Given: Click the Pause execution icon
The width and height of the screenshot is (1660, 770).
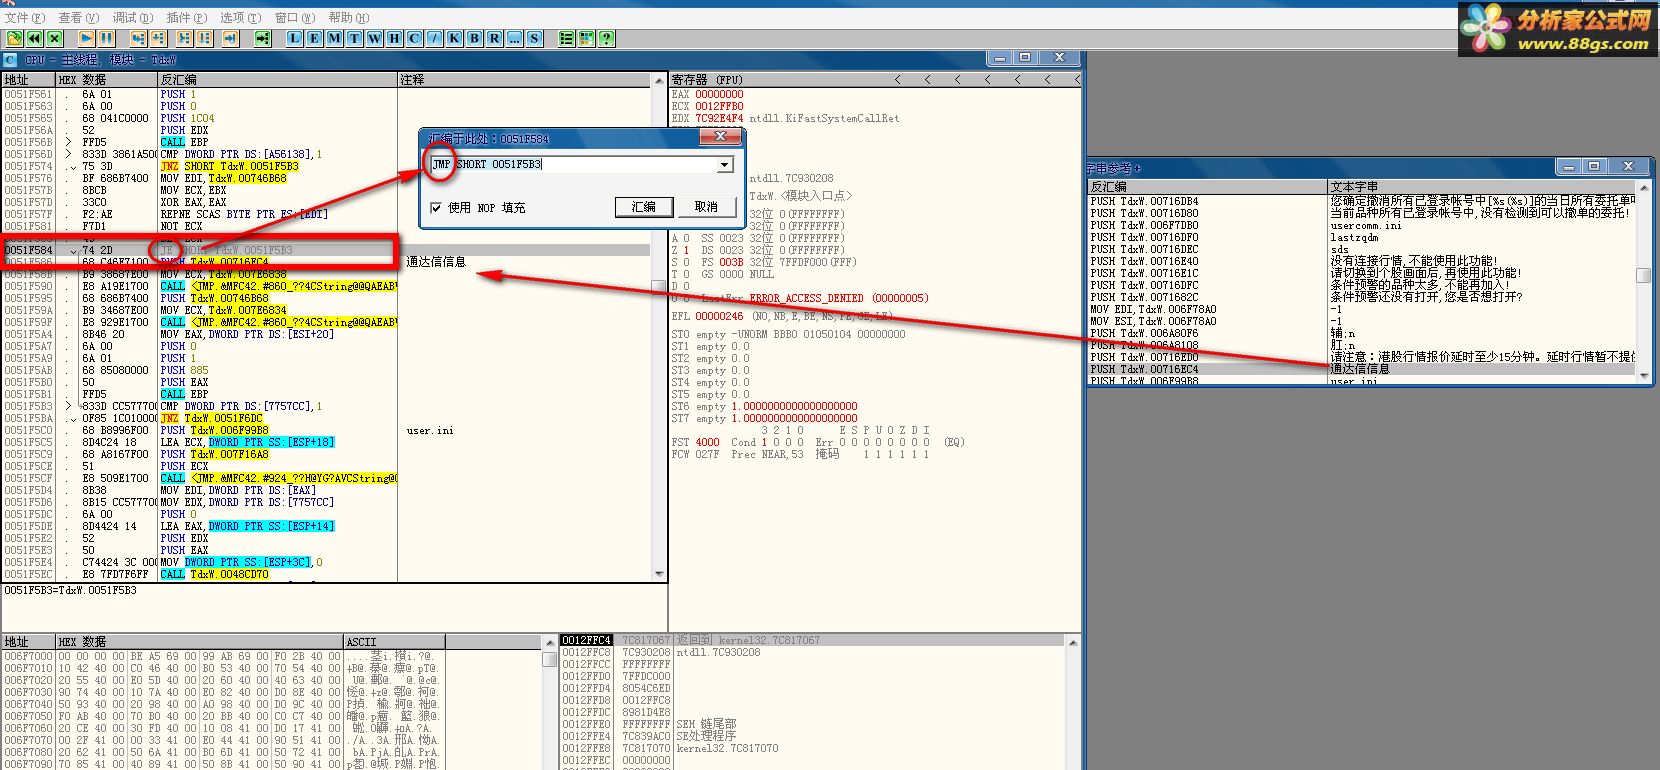Looking at the screenshot, I should tap(107, 38).
